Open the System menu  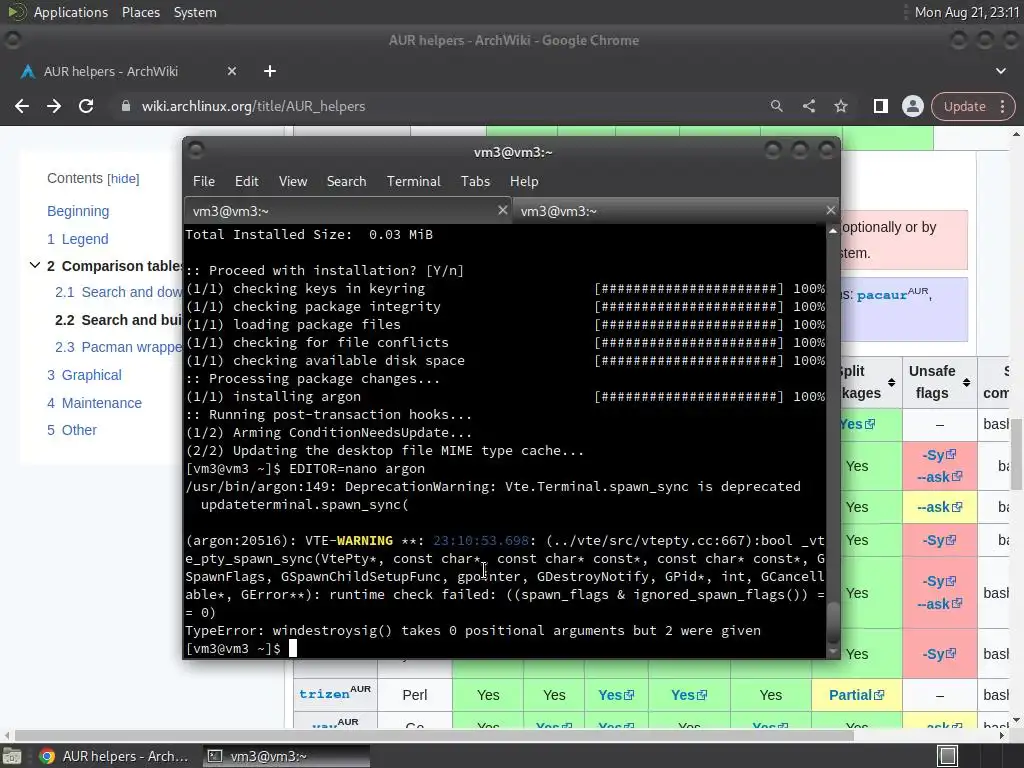coord(195,12)
